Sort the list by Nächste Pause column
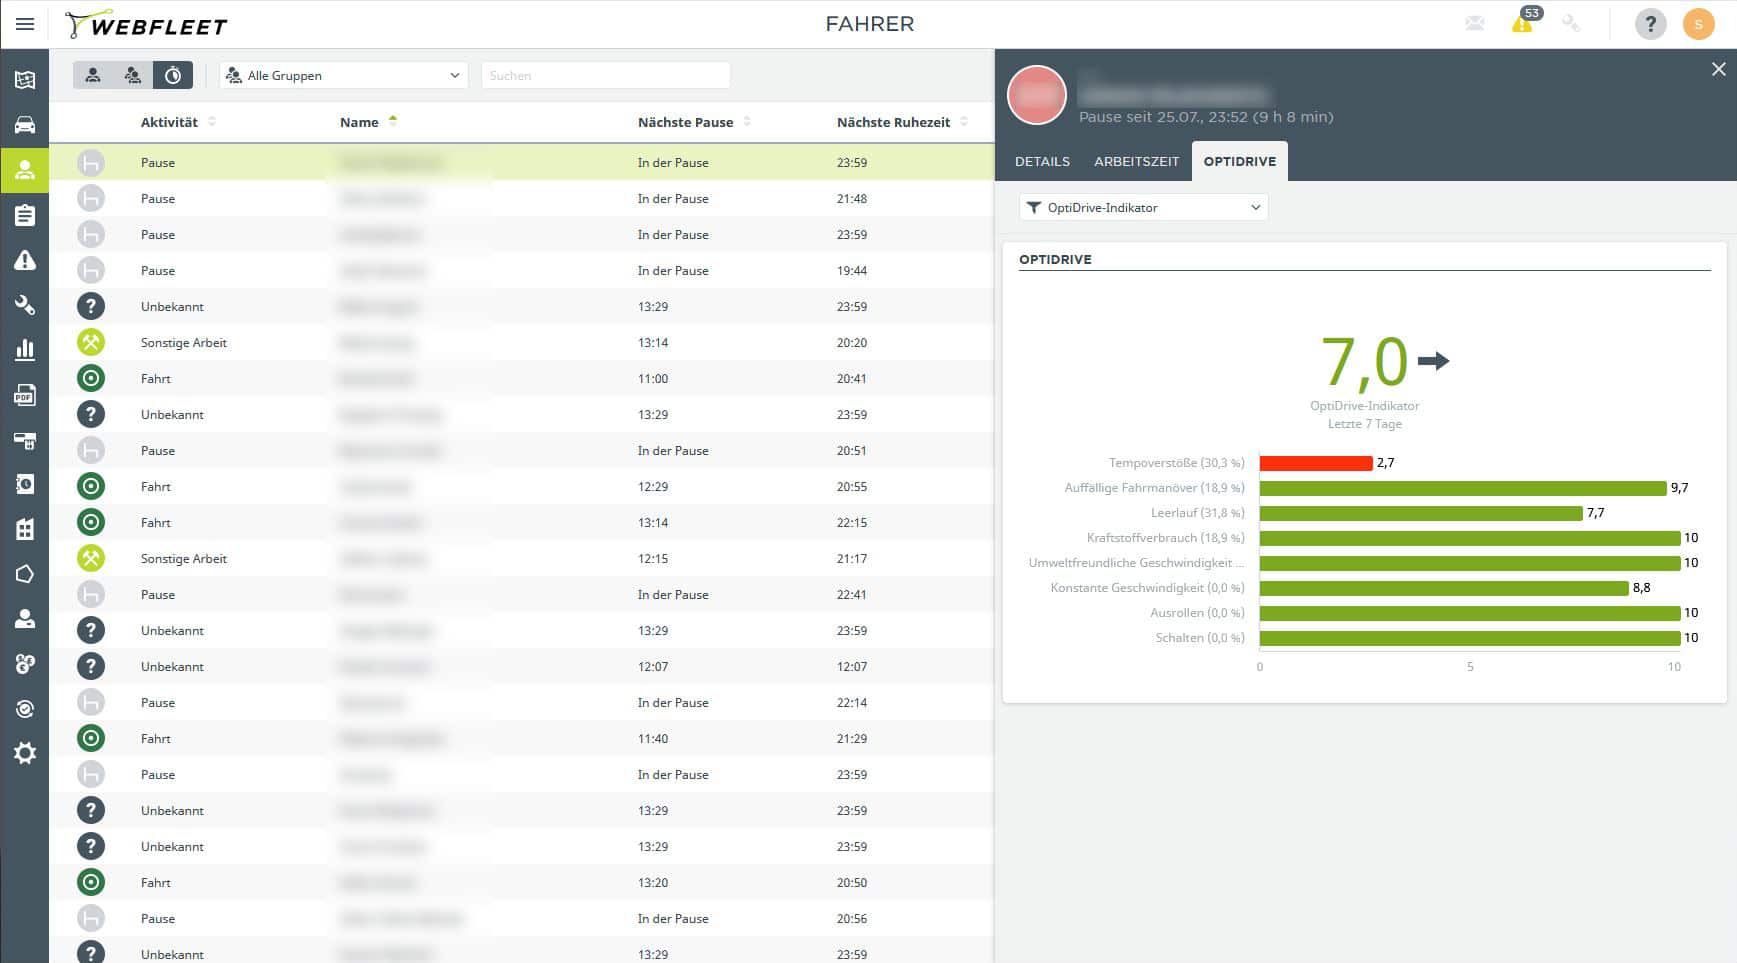 [x=686, y=122]
